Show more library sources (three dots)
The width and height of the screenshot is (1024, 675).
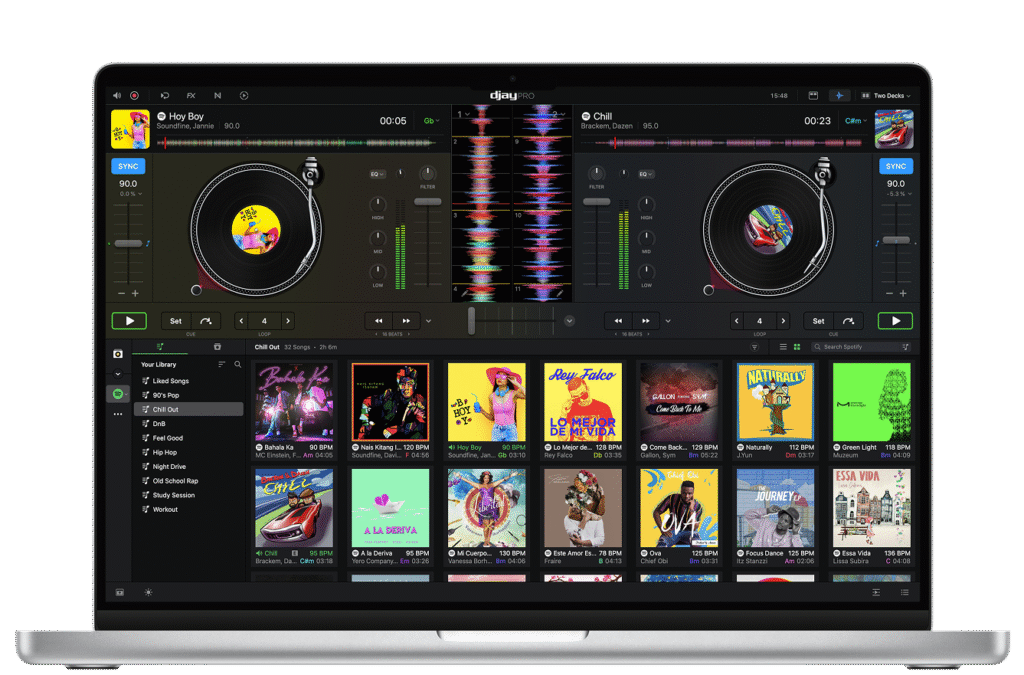118,414
